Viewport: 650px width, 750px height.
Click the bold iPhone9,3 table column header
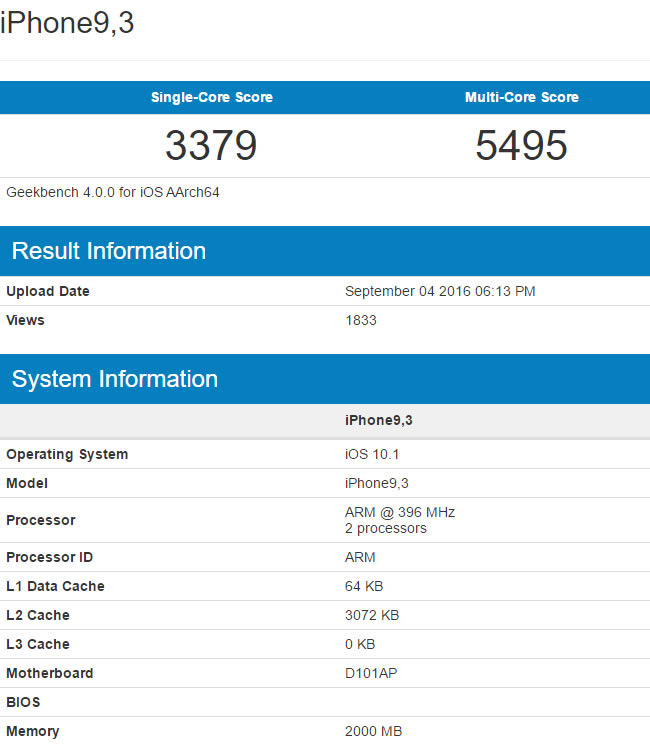378,420
